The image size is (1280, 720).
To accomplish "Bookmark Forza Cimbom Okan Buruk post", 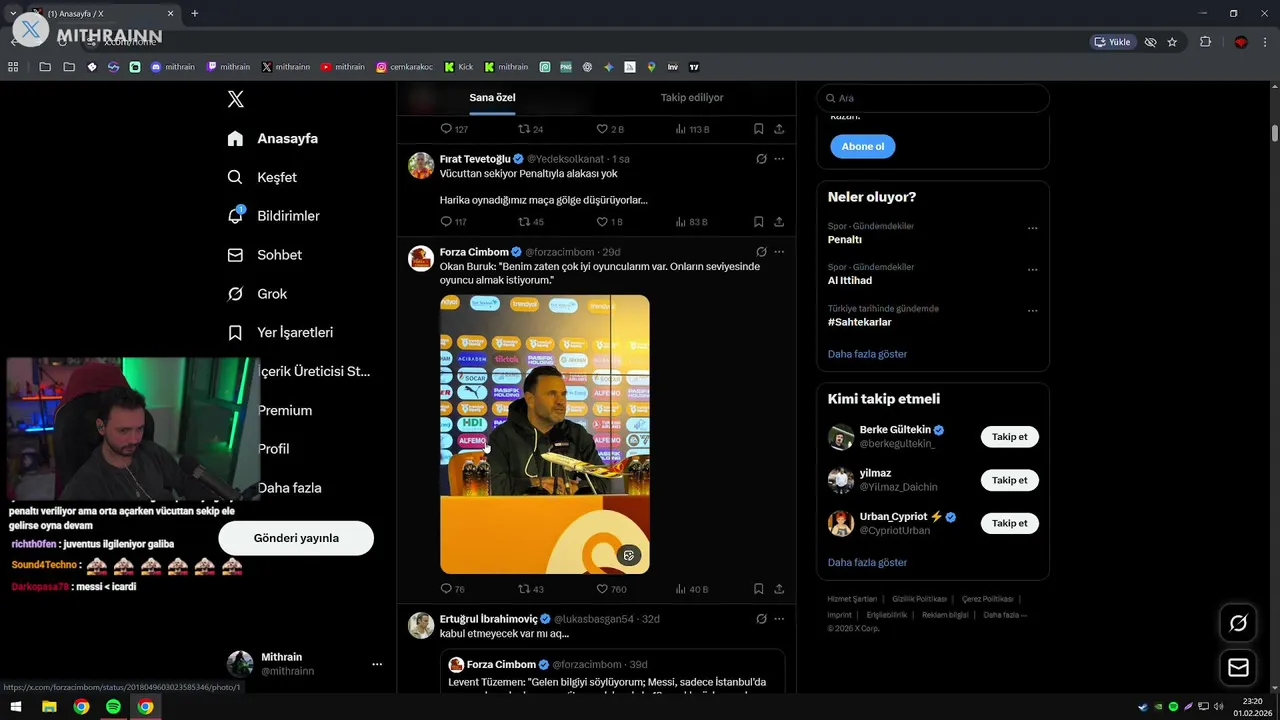I will coord(759,589).
